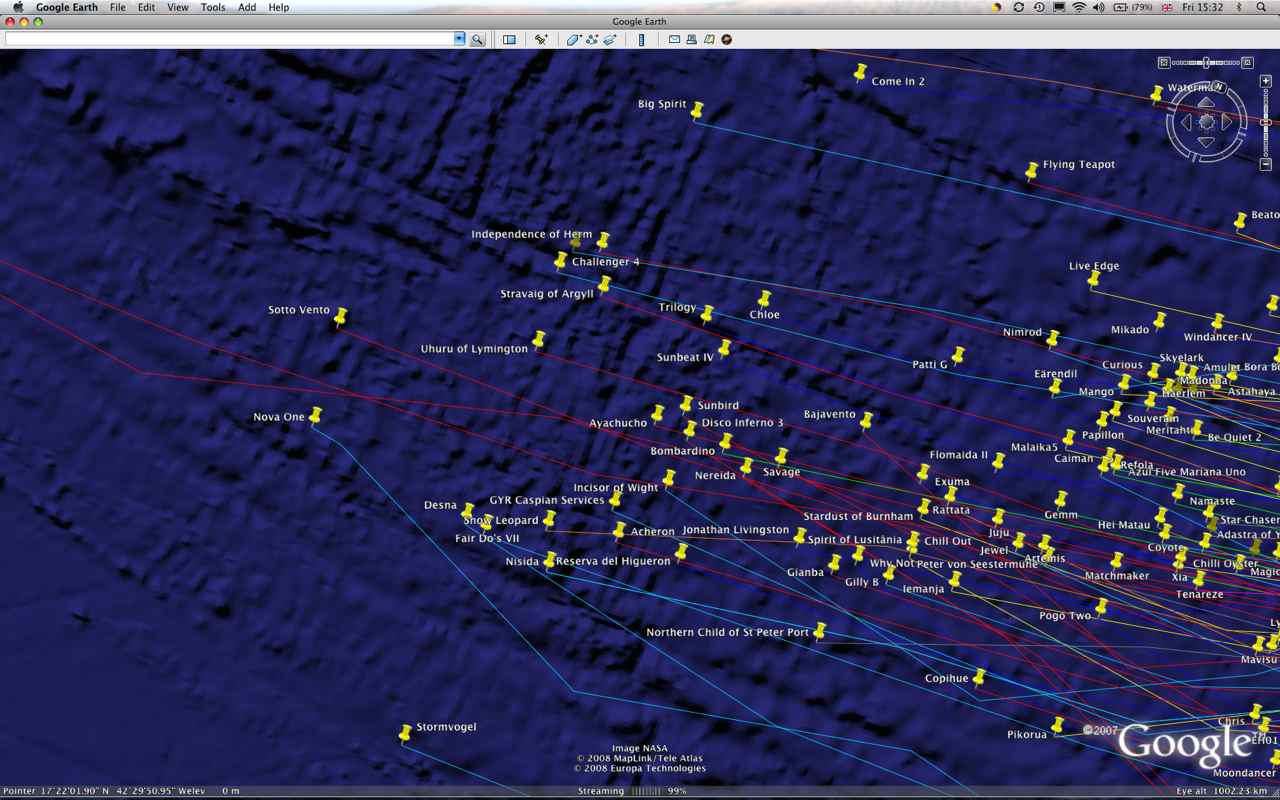
Task: Add an image overlay from toolbar
Action: pyautogui.click(x=609, y=39)
